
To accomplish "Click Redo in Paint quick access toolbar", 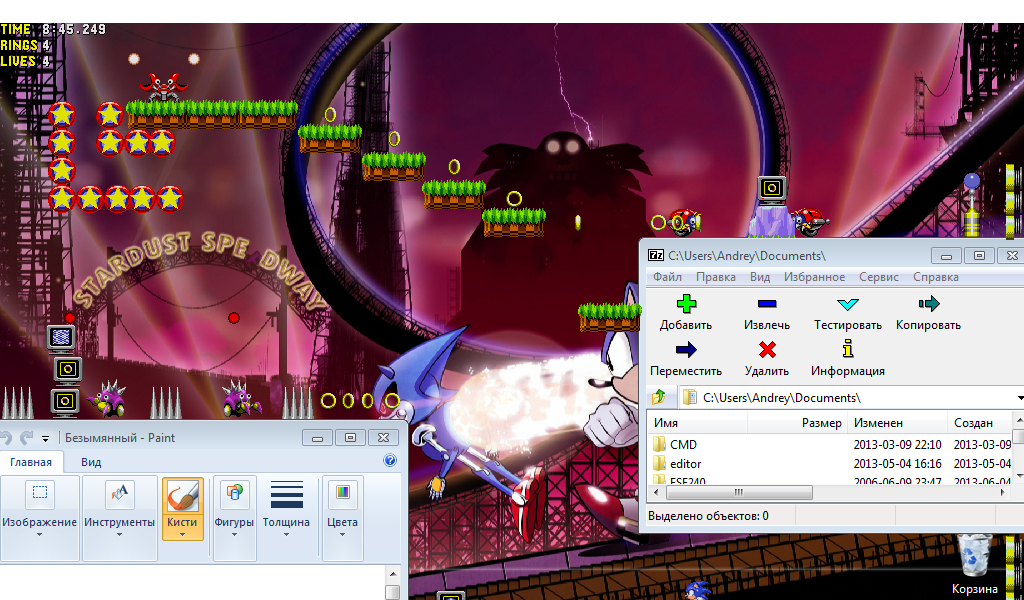I will 26,437.
